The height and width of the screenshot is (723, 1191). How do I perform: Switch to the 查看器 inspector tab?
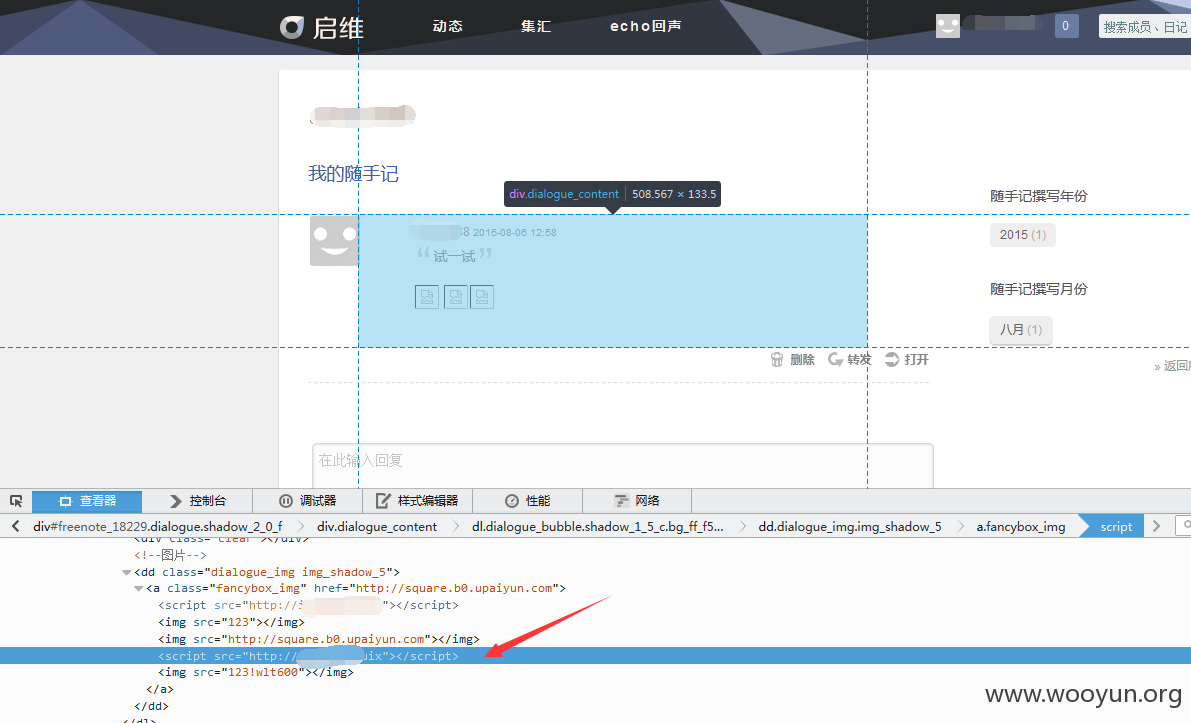pos(87,501)
